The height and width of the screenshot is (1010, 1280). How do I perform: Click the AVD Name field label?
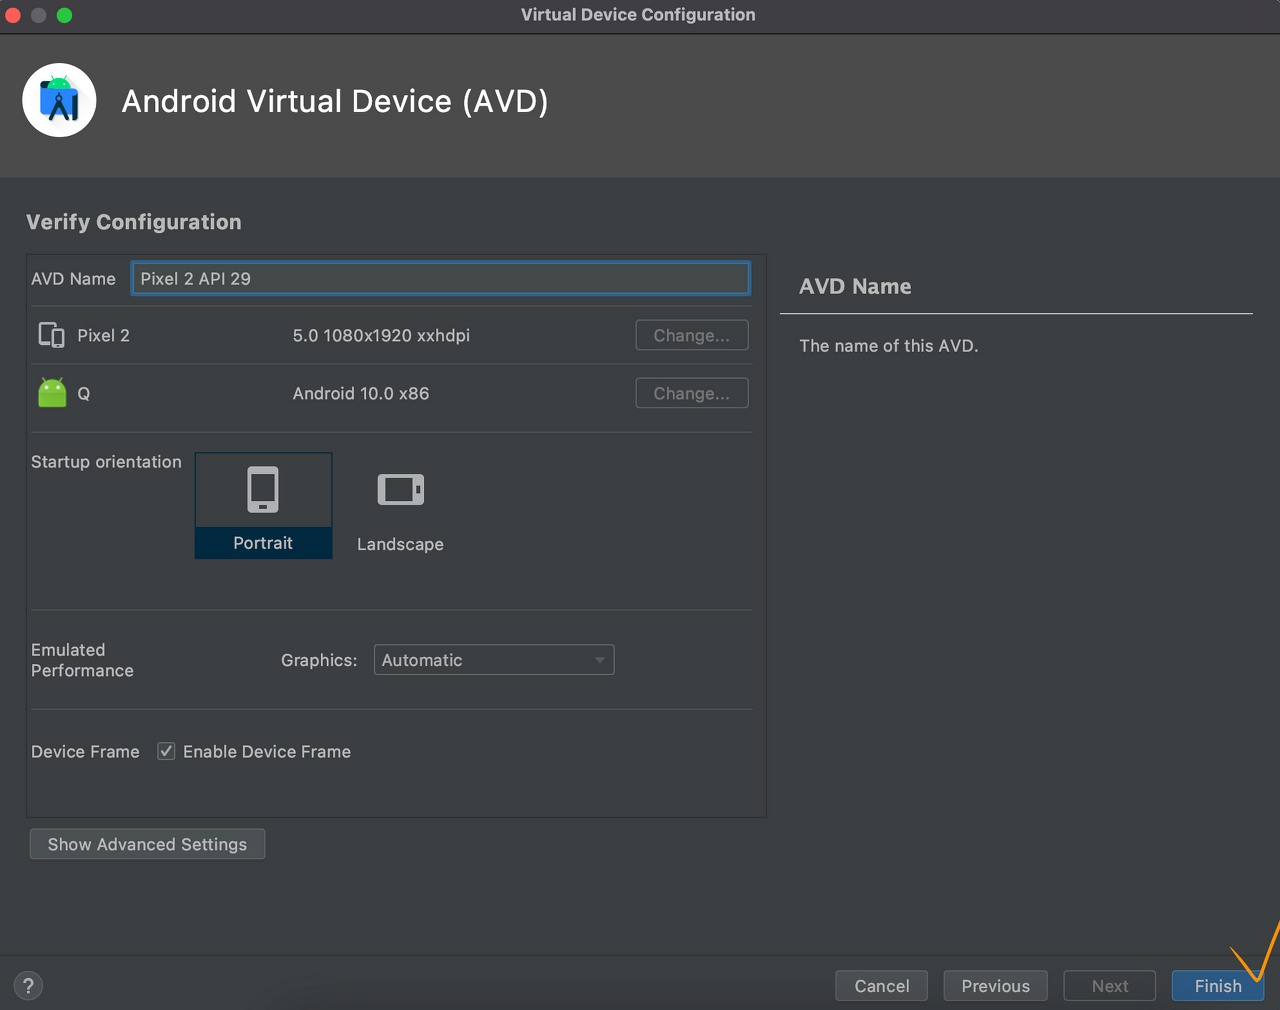pos(73,279)
